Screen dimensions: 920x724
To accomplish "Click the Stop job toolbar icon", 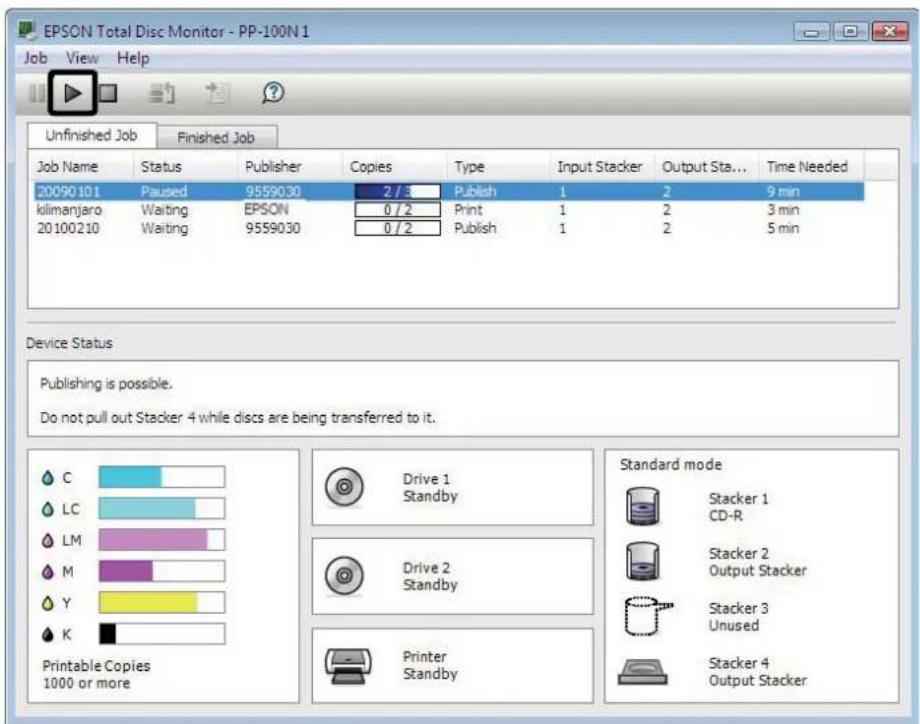I will (108, 93).
